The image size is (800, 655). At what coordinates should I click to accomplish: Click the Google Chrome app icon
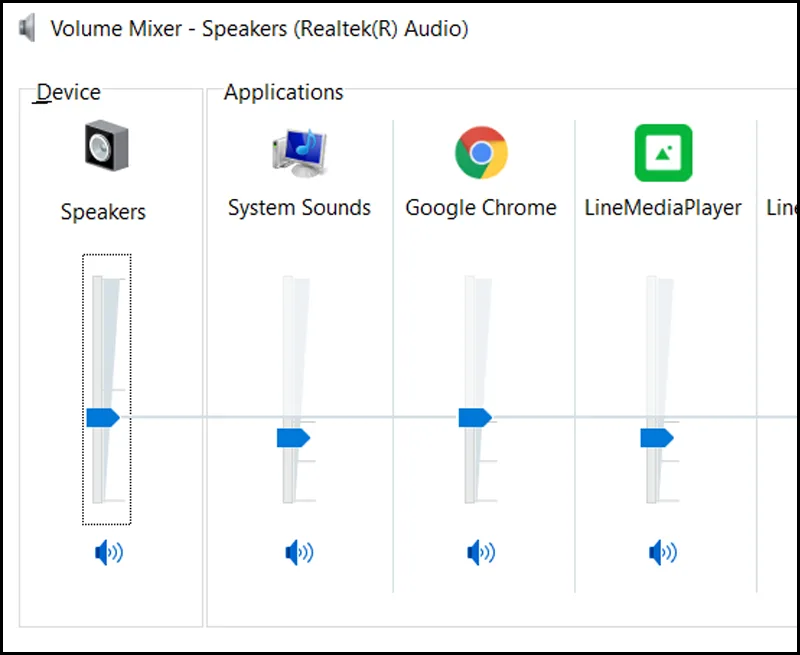[481, 152]
